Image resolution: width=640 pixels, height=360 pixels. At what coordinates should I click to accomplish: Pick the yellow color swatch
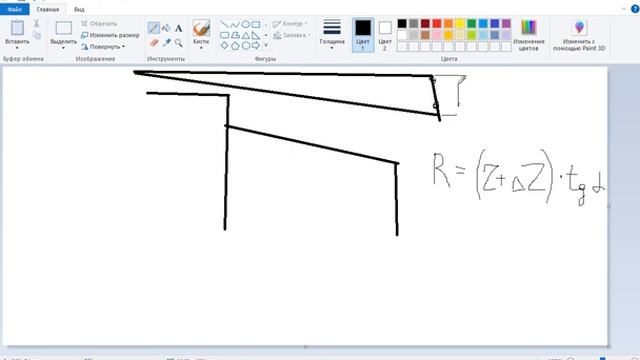(x=460, y=24)
